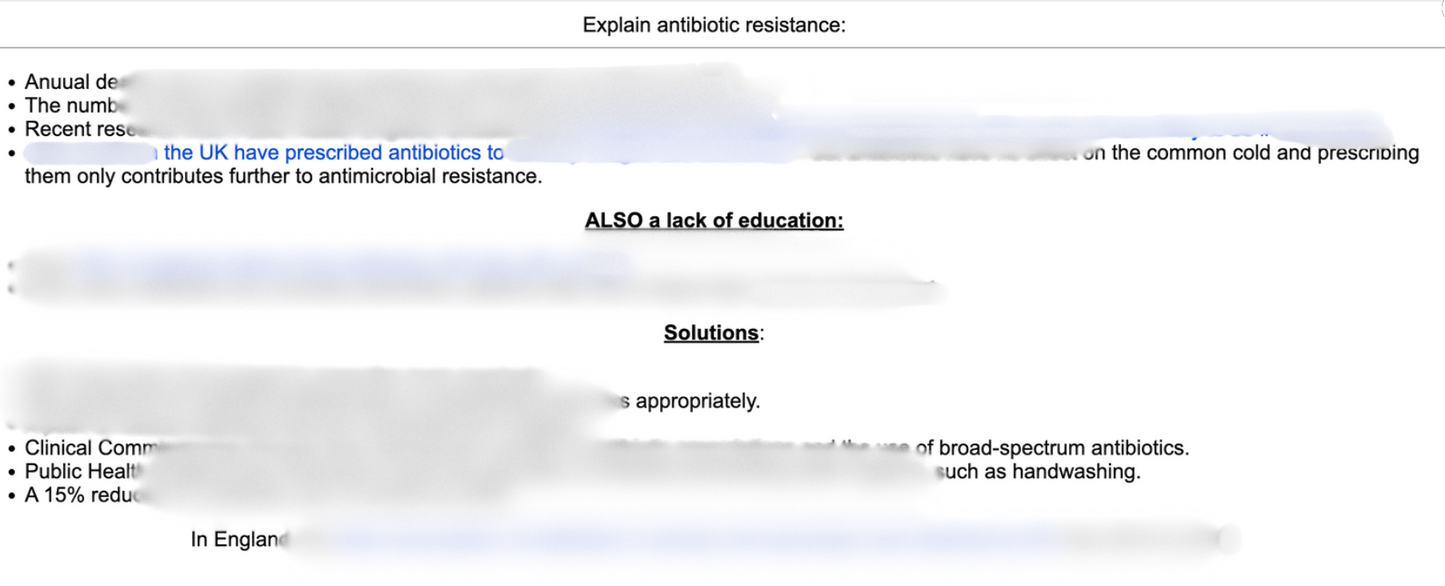Click the 'In Englan' paragraph start
1445x586 pixels.
(x=236, y=540)
